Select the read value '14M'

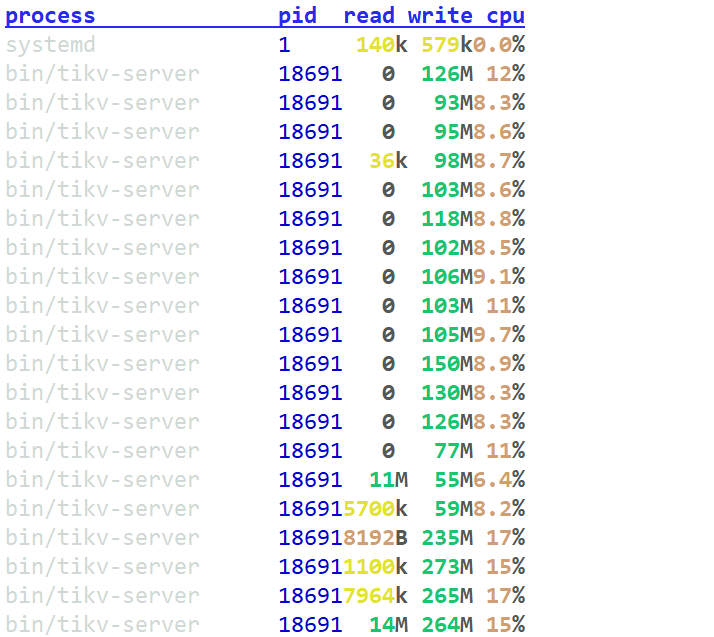click(x=388, y=625)
